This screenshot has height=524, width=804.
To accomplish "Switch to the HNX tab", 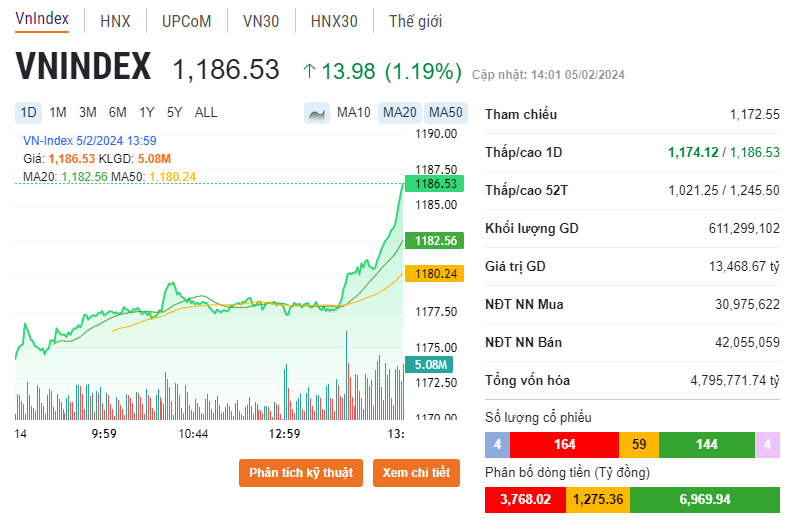I will click(x=115, y=21).
